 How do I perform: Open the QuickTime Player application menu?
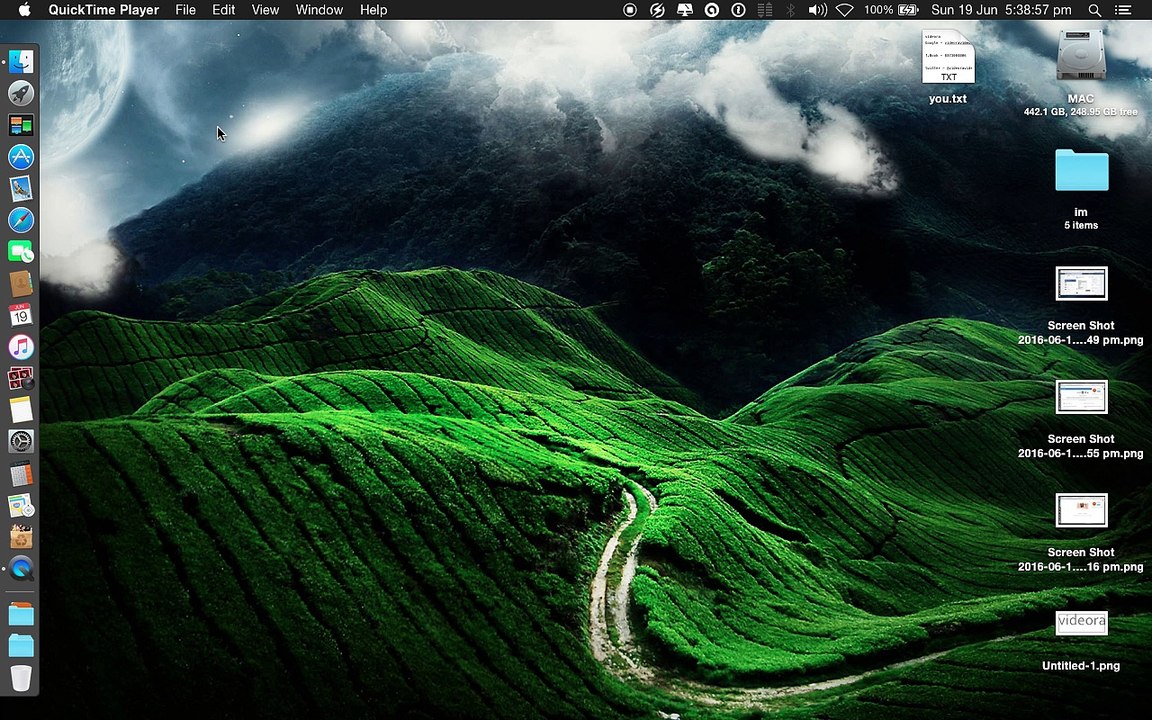point(104,10)
